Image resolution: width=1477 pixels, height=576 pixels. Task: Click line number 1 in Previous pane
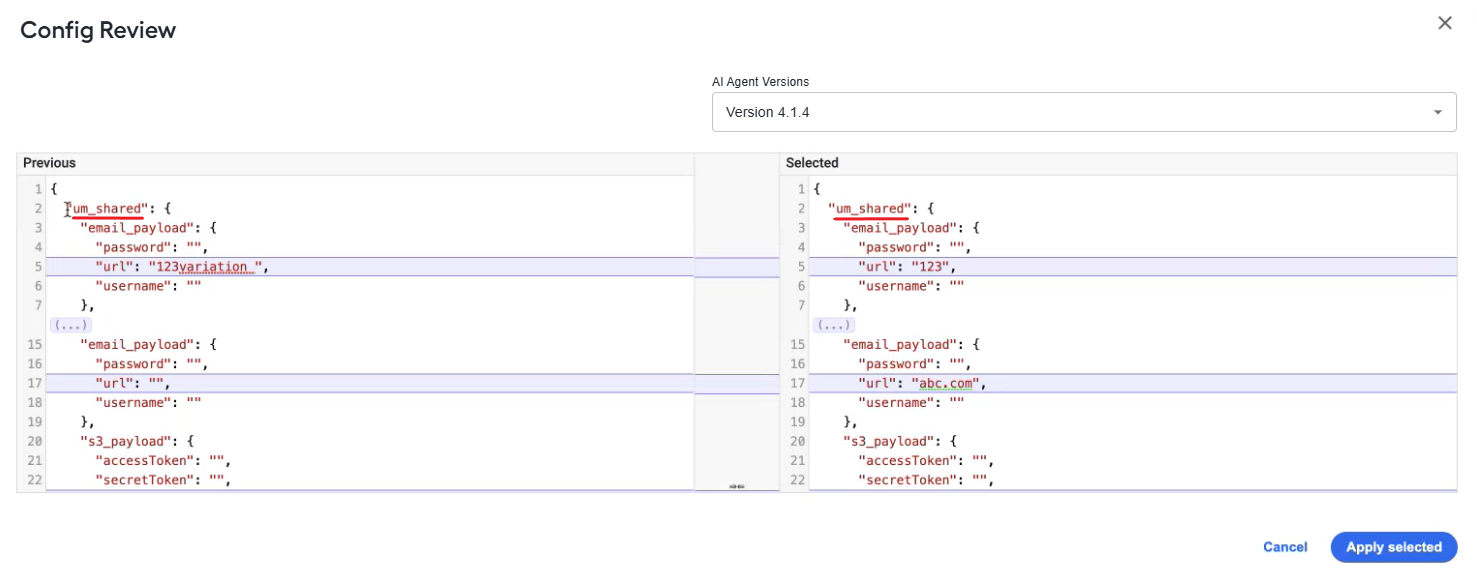(38, 189)
